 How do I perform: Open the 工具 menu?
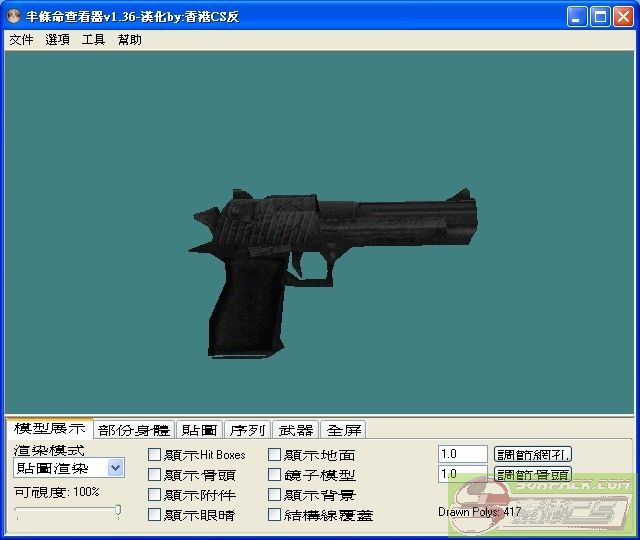93,40
